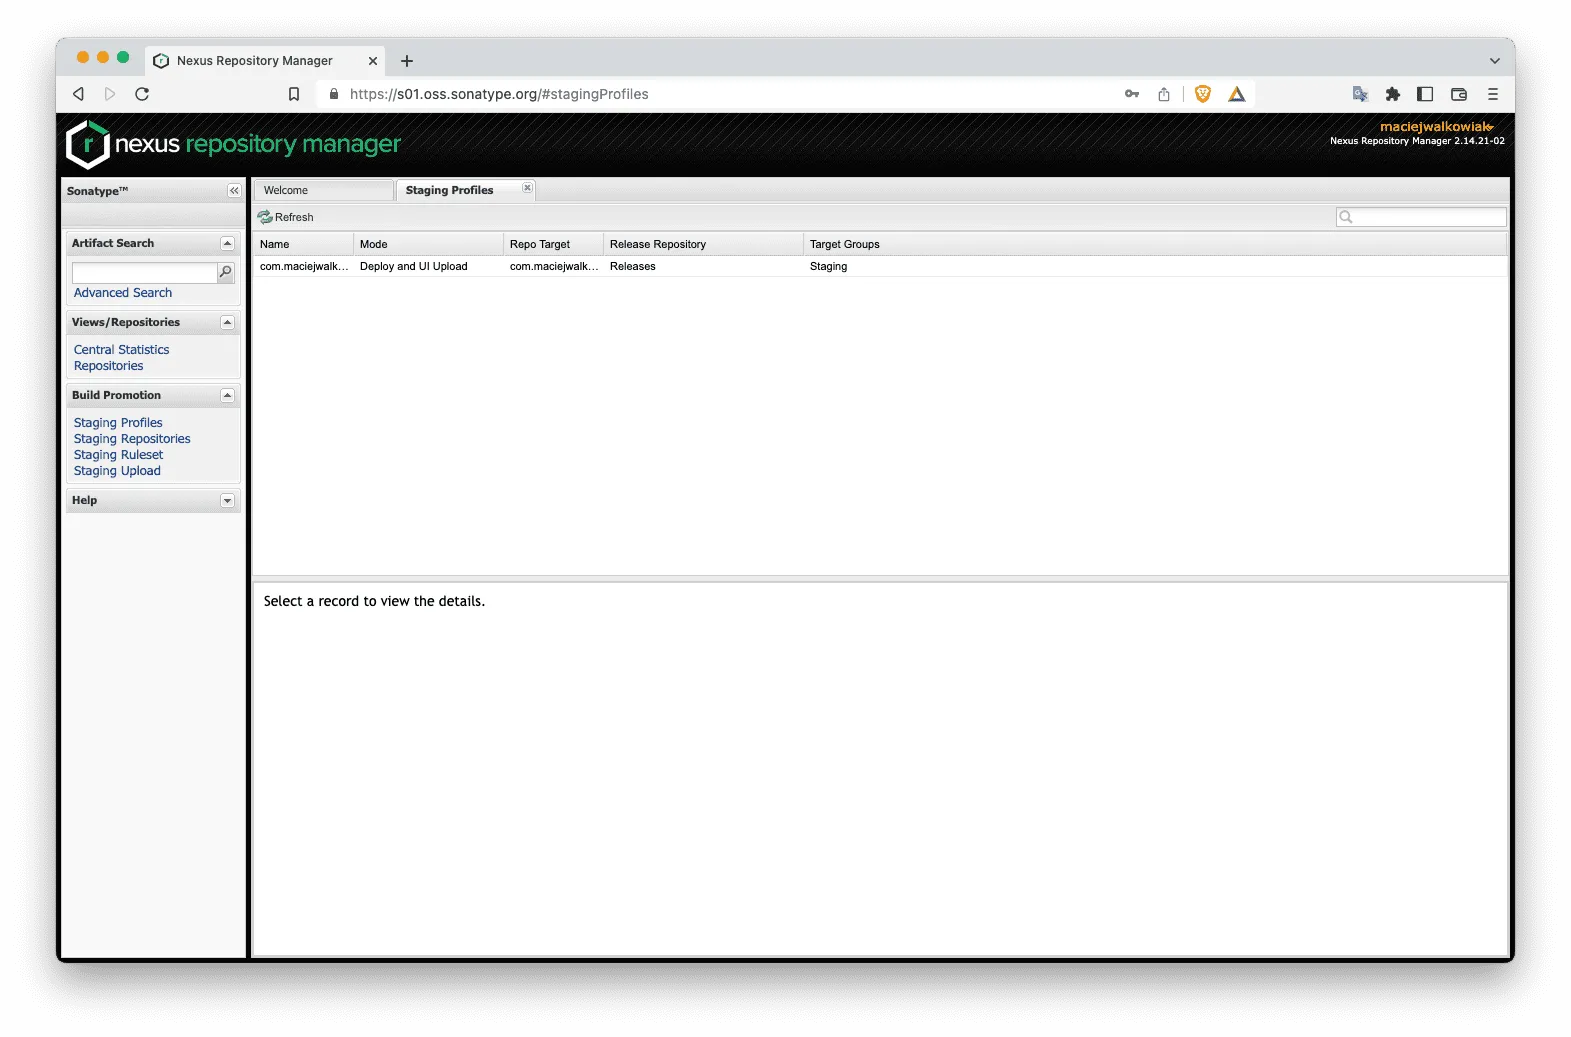Click the Refresh toolbar button

click(286, 217)
